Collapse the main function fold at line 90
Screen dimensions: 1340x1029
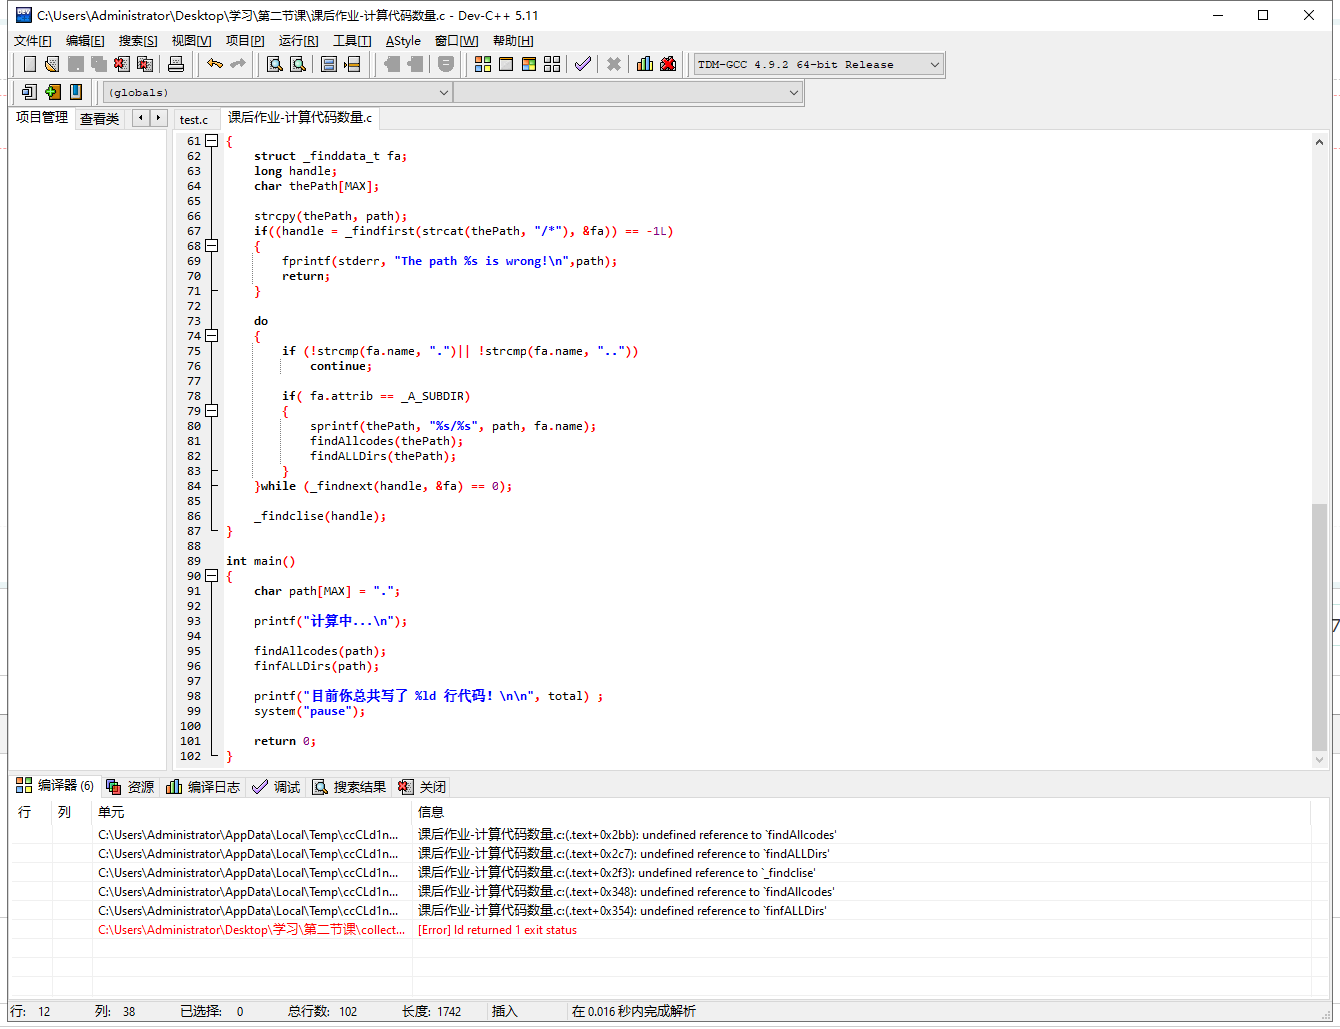(211, 576)
